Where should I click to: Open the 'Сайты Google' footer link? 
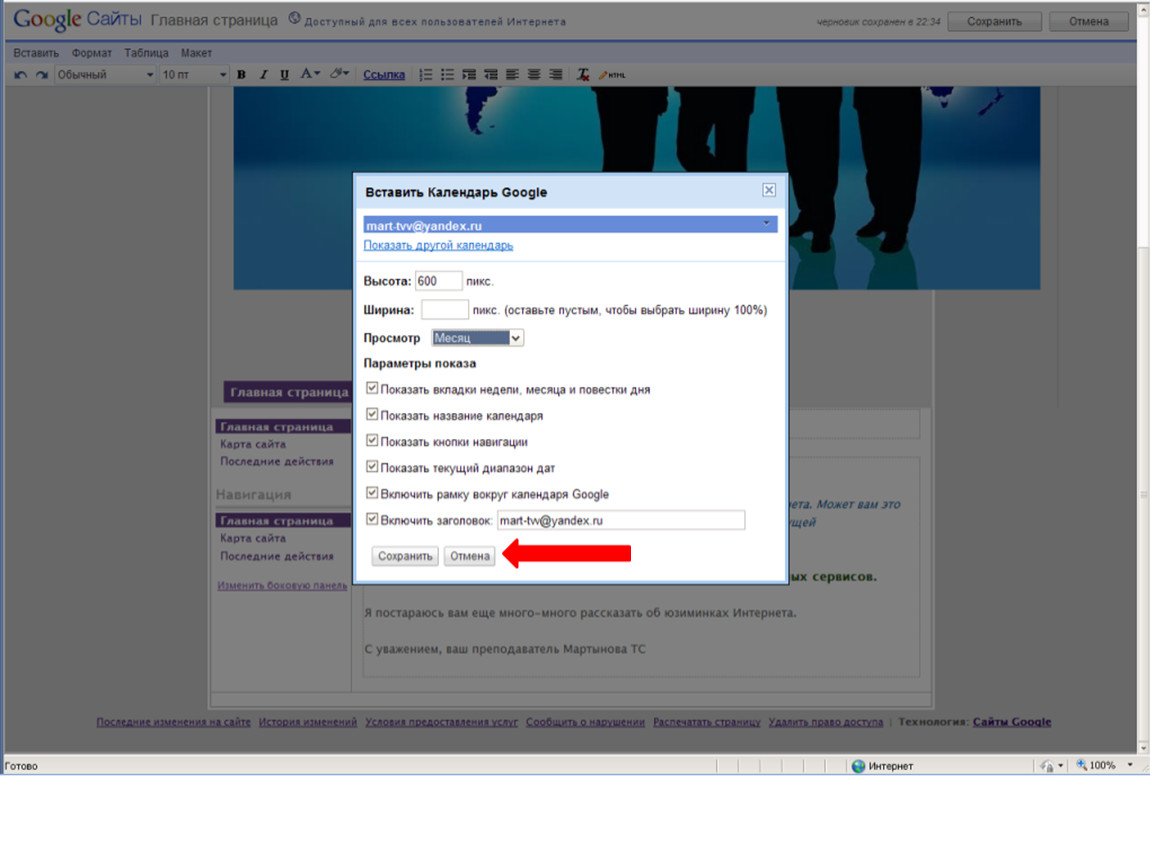(1012, 722)
